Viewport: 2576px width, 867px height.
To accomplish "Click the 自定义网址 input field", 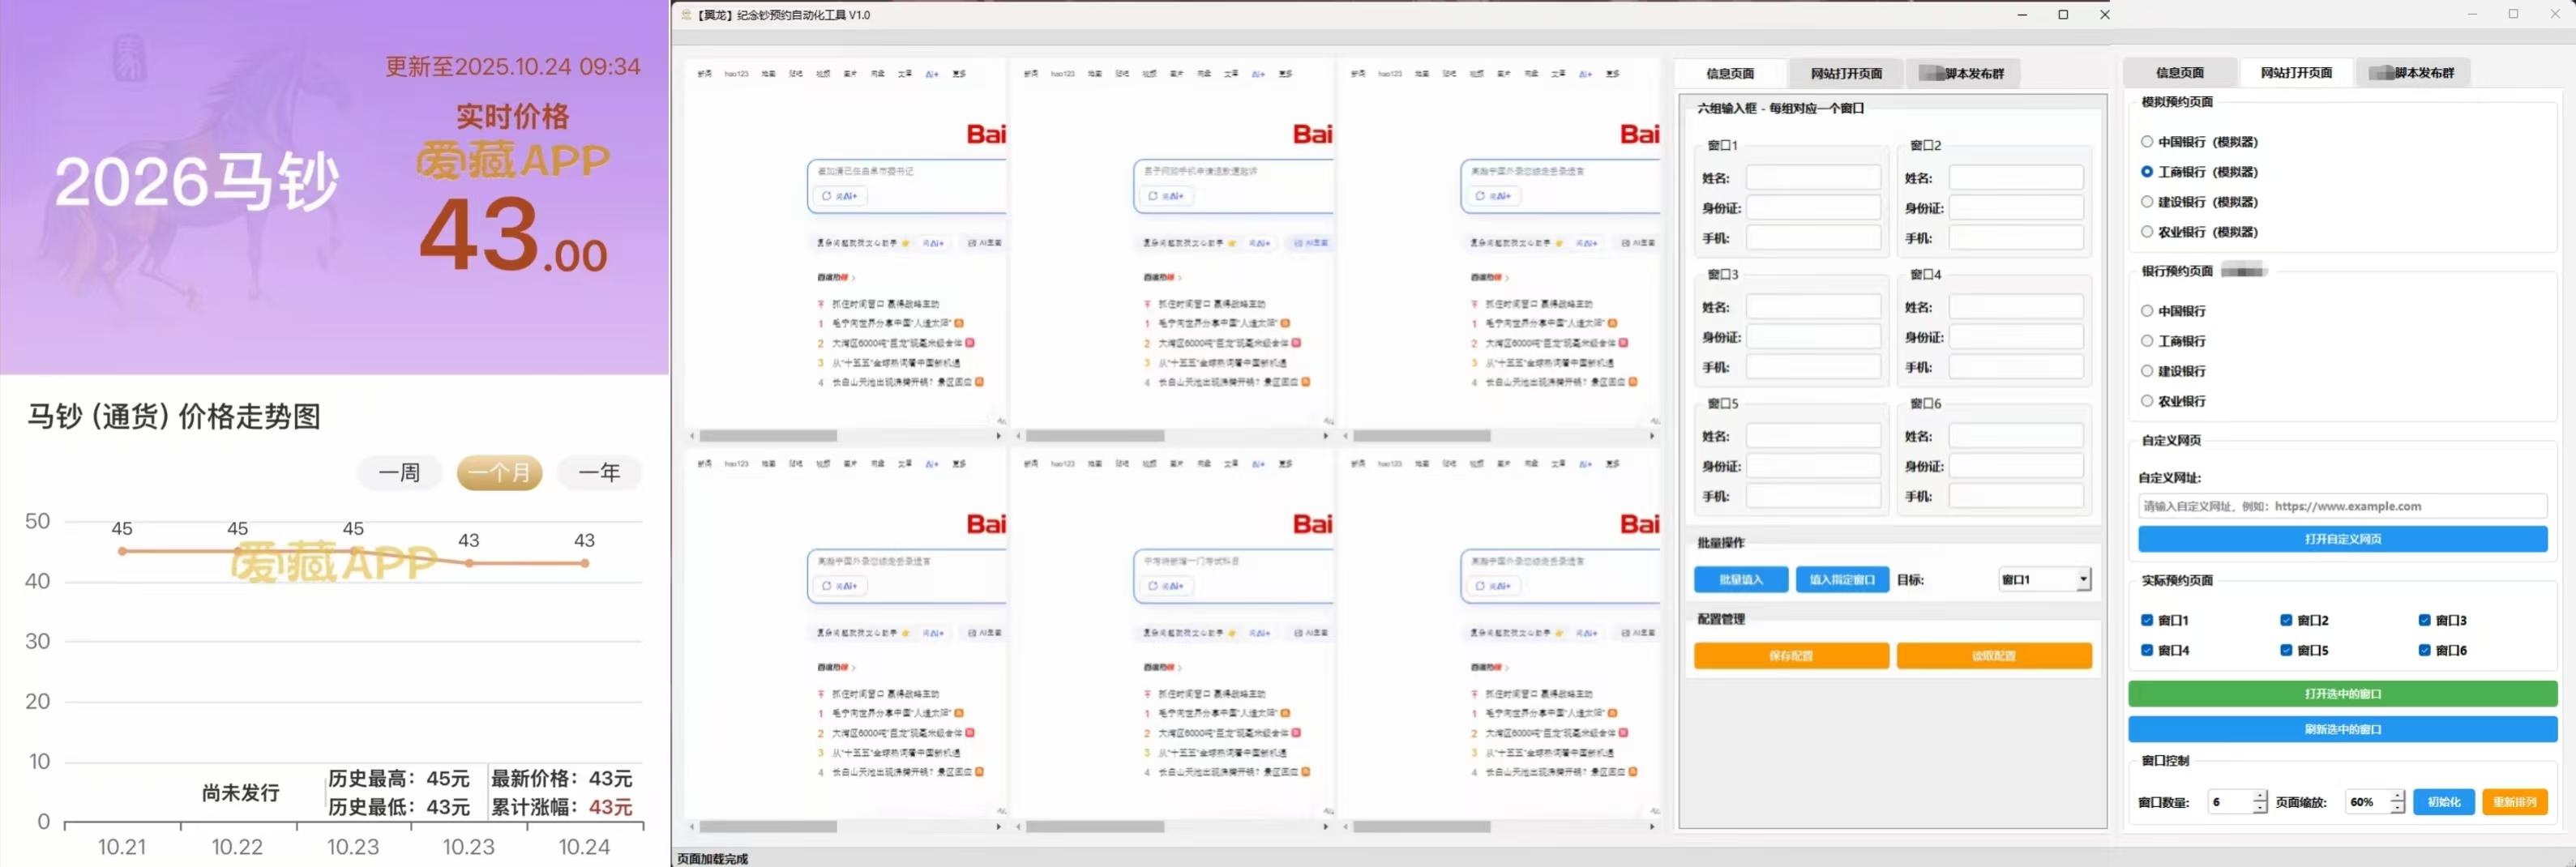I will 2342,506.
